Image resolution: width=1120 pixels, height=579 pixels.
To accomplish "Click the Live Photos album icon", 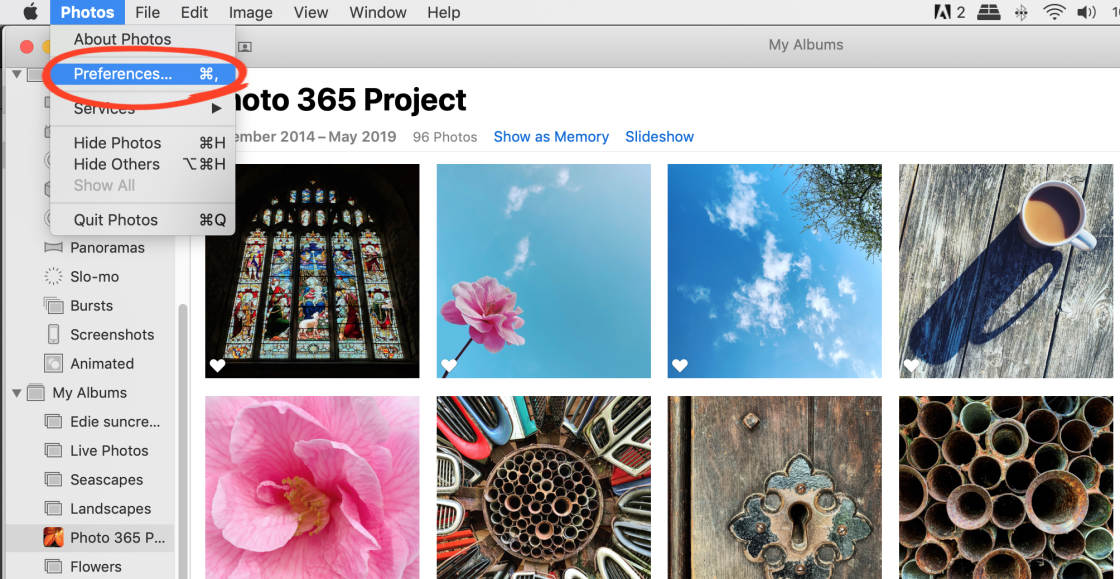I will pyautogui.click(x=54, y=450).
